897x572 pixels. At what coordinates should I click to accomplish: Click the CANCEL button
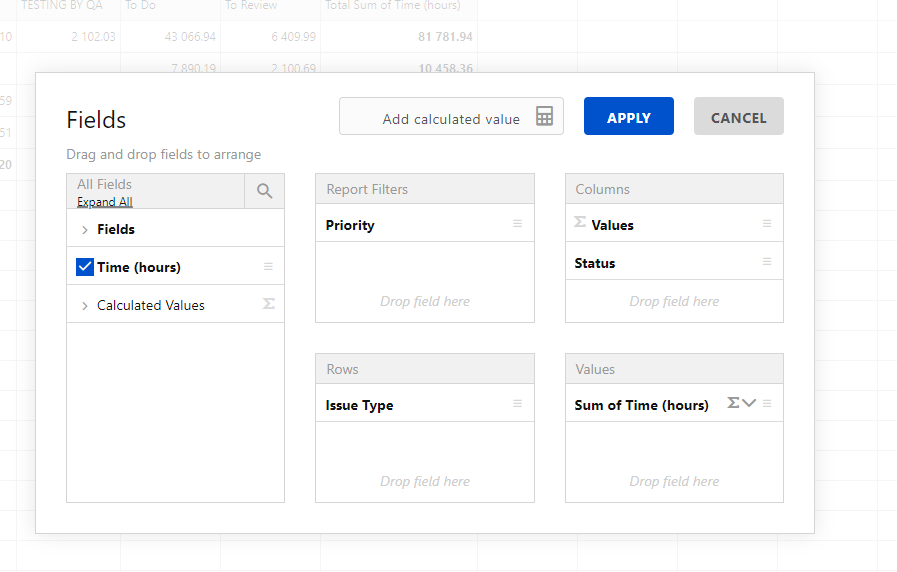(x=739, y=116)
